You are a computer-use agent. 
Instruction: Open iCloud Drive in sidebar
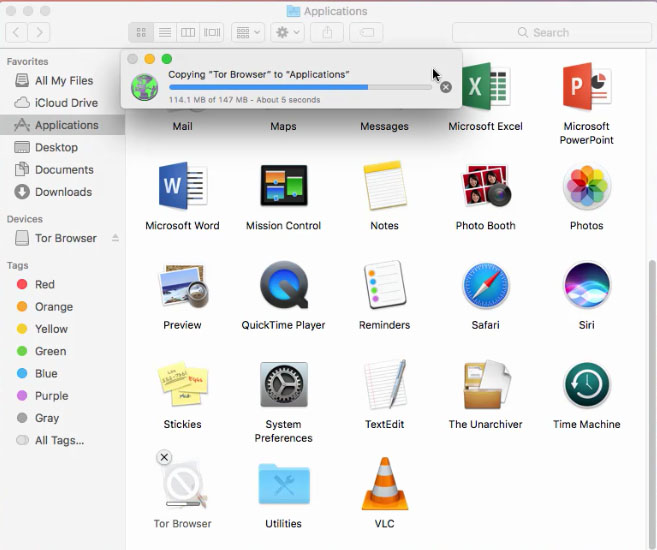[x=62, y=103]
